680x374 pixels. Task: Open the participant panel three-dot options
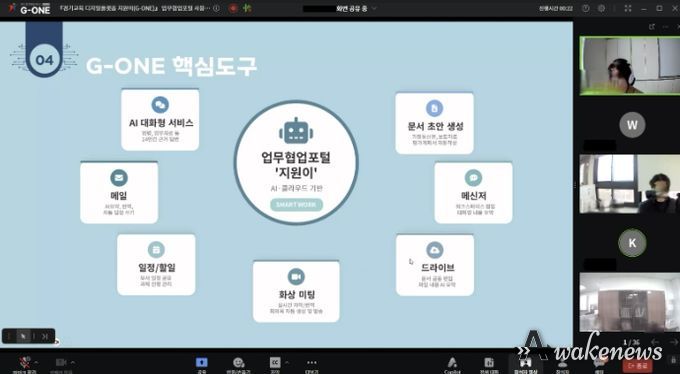[666, 26]
